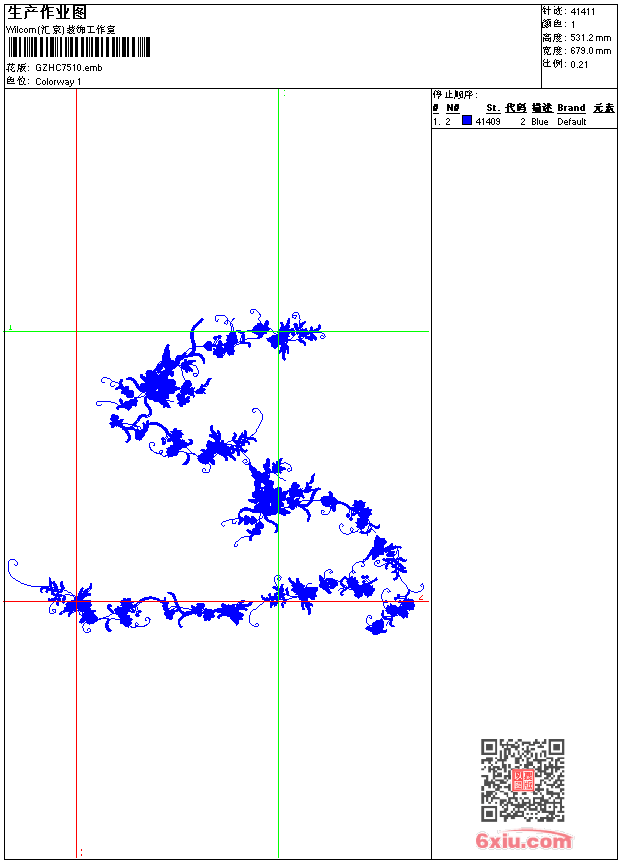The image size is (620, 860).
Task: Click the blue thread color swatch
Action: 467,121
